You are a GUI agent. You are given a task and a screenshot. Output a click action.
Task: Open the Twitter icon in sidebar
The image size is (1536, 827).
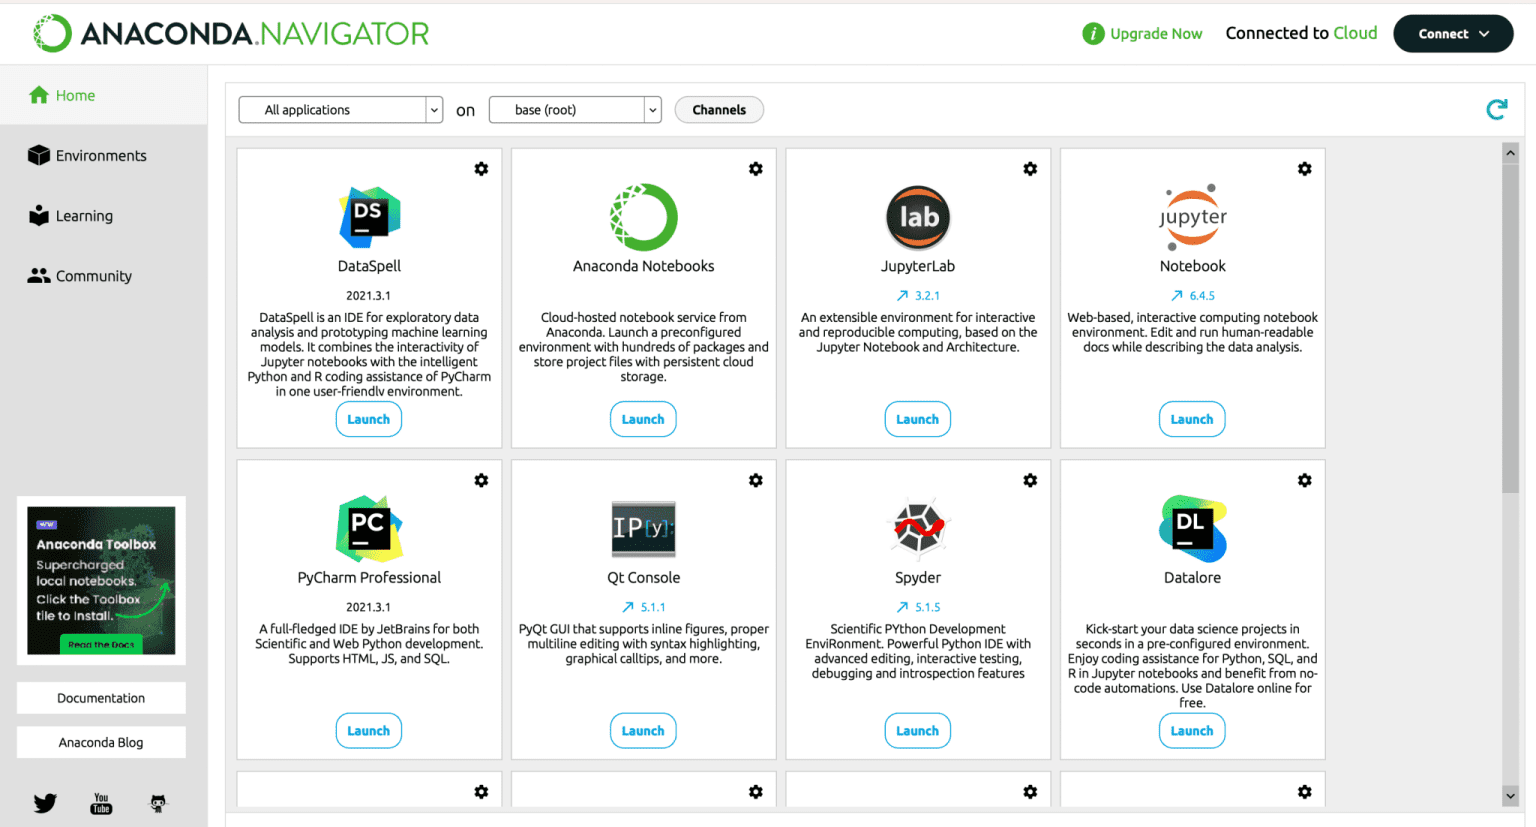coord(45,803)
